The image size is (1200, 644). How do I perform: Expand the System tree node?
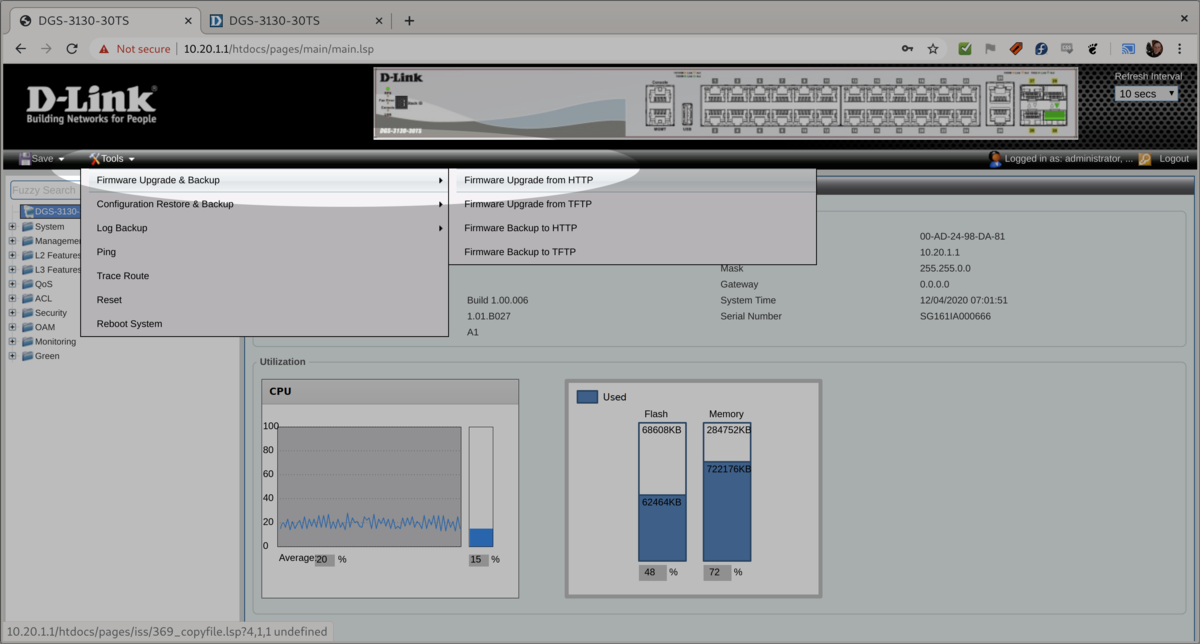pos(13,227)
